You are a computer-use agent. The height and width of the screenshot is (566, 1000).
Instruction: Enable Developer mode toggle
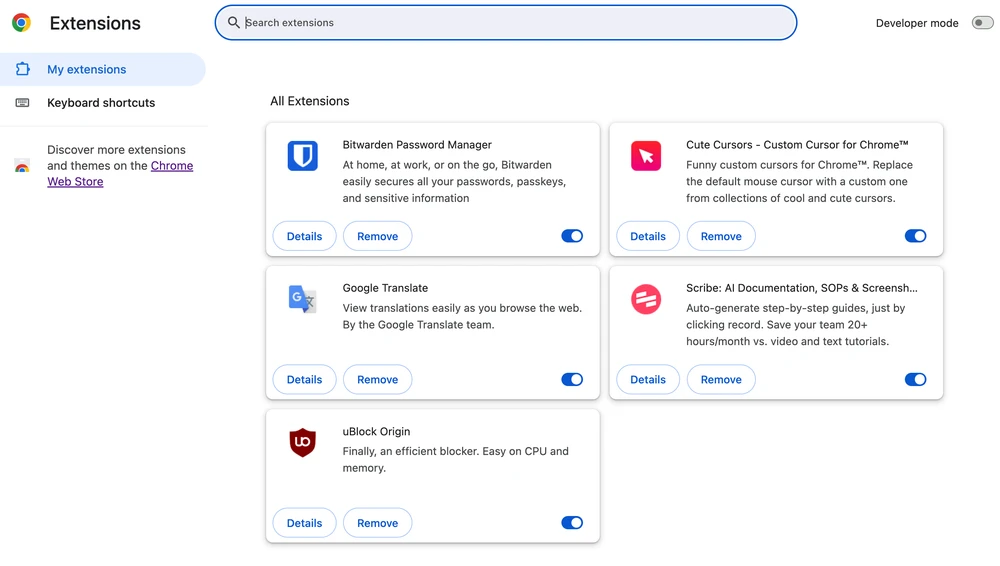click(982, 23)
